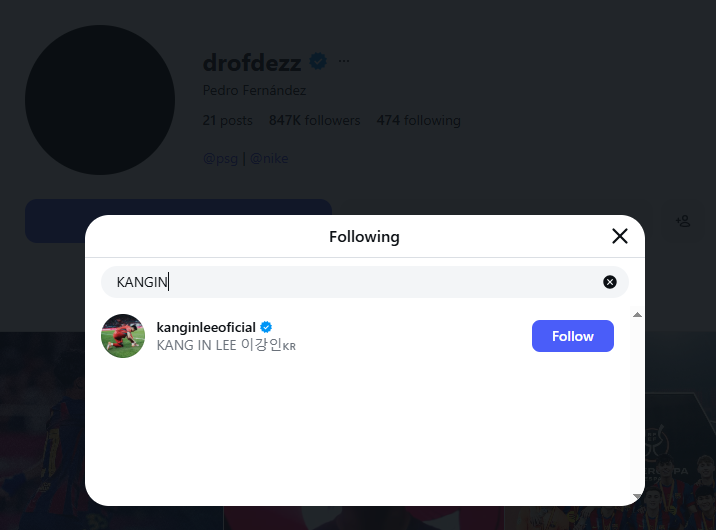The image size is (716, 530).
Task: Clear the KANGIN search text
Action: [610, 282]
